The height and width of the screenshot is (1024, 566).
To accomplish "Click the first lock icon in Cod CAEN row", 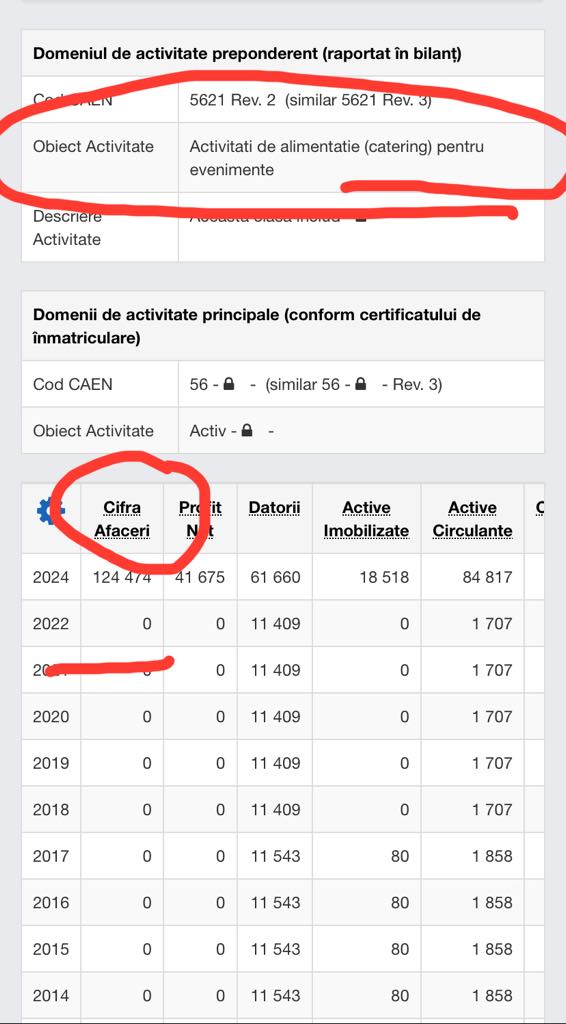I will (228, 385).
